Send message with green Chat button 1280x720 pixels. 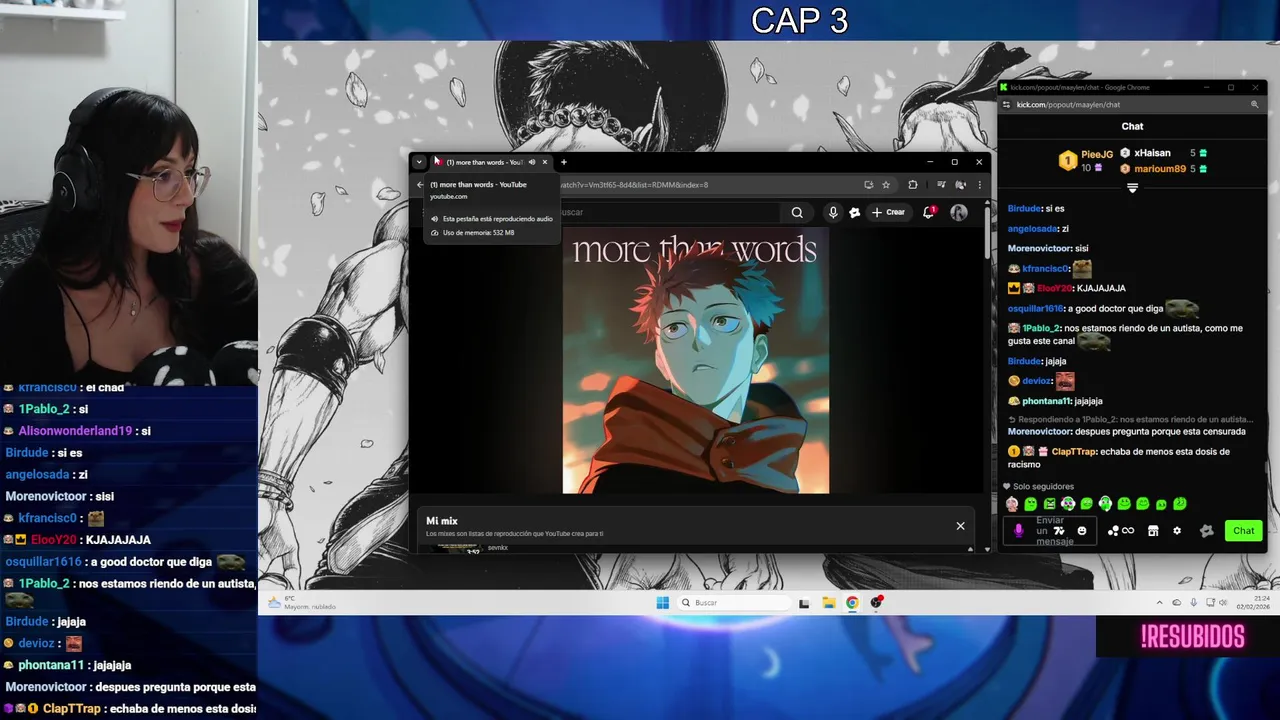tap(1243, 531)
